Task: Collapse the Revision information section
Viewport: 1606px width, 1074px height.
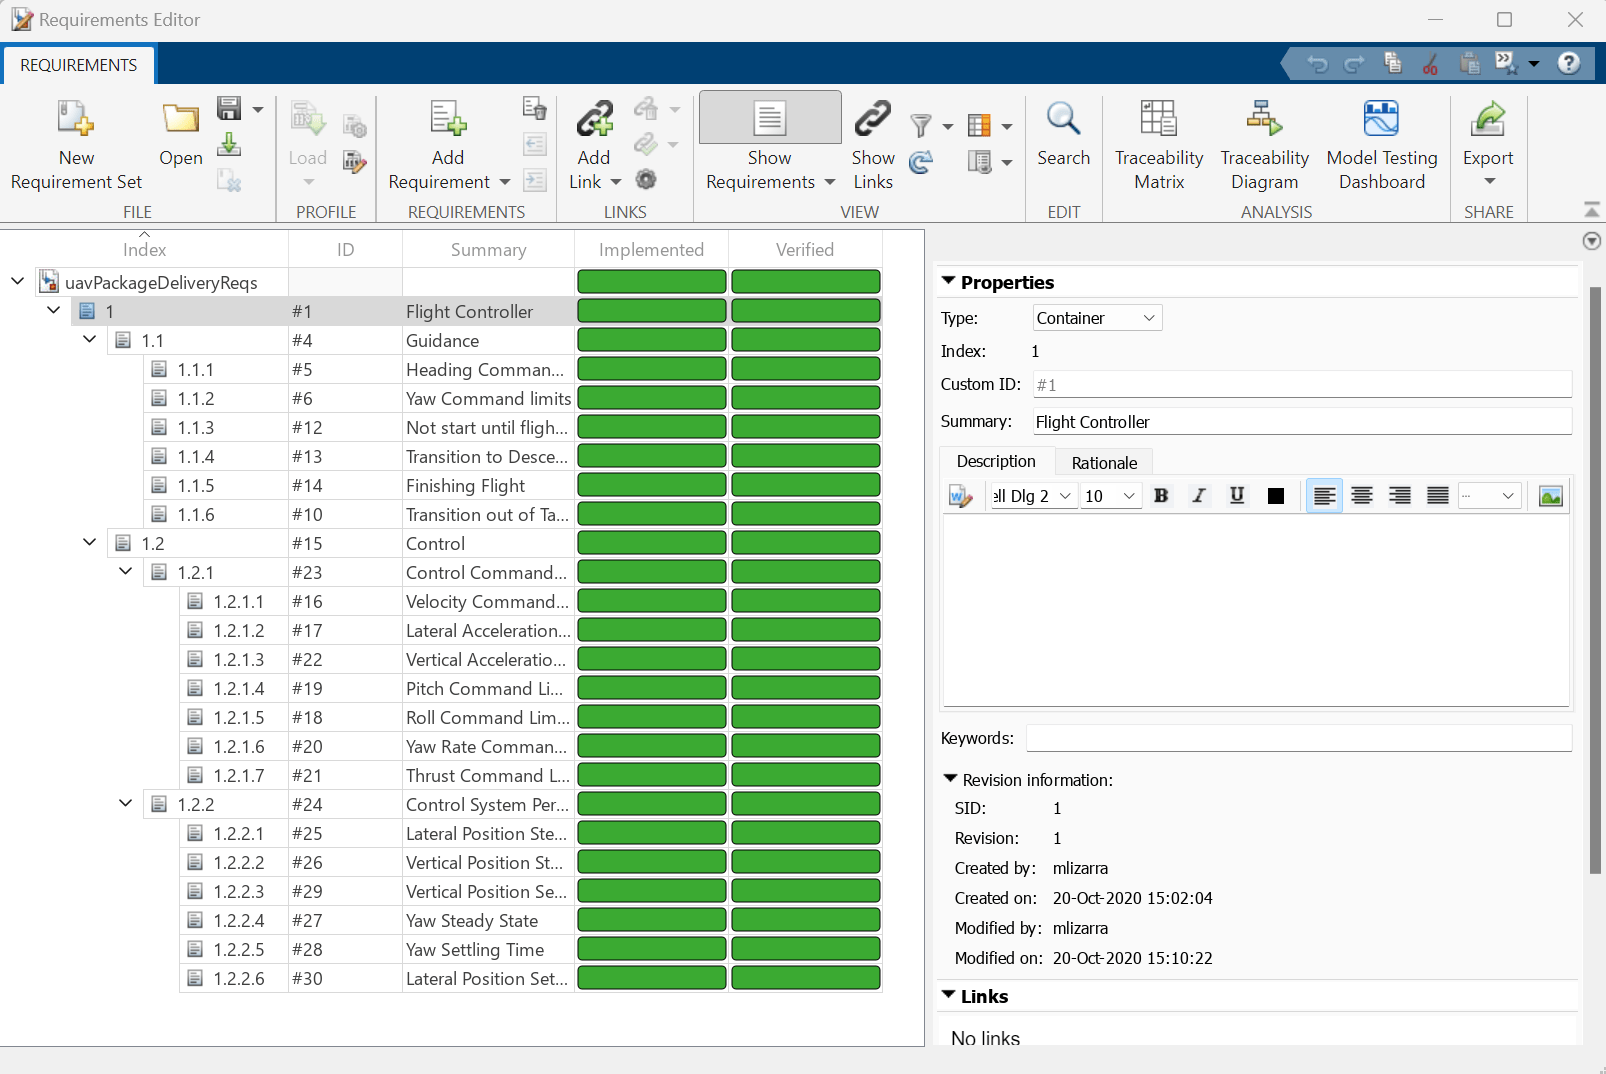Action: coord(949,779)
